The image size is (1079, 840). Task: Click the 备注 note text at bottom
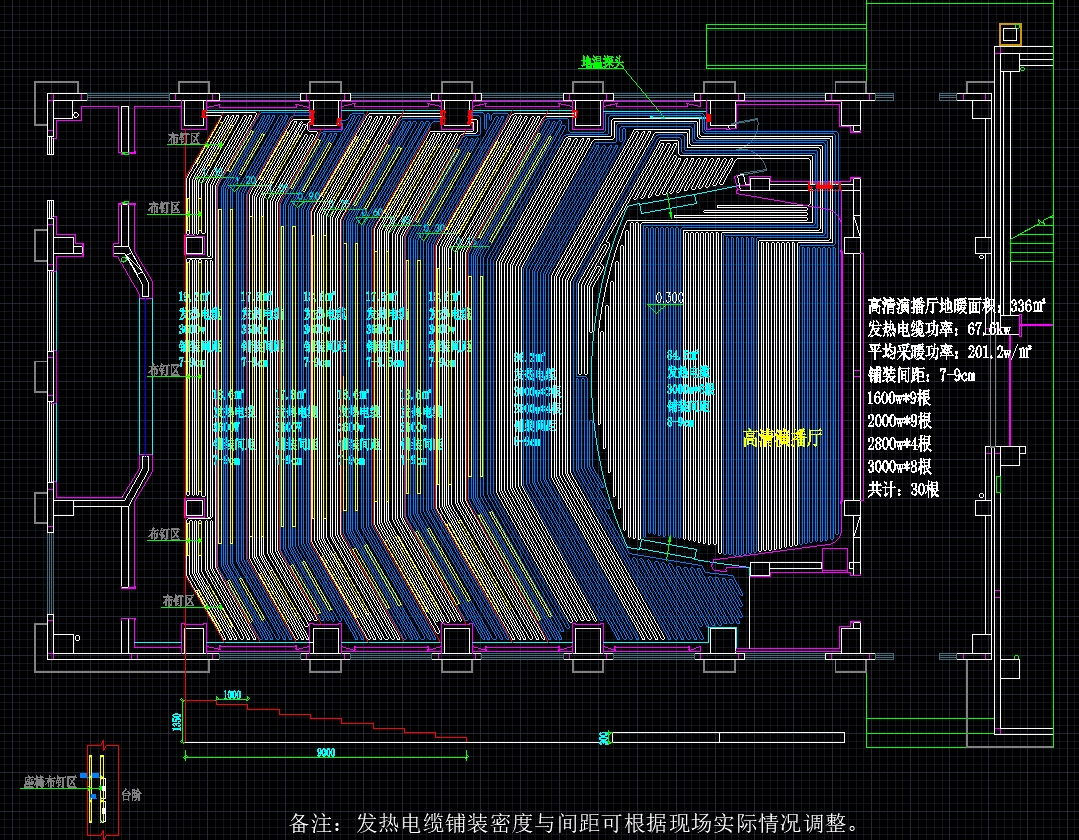point(574,823)
